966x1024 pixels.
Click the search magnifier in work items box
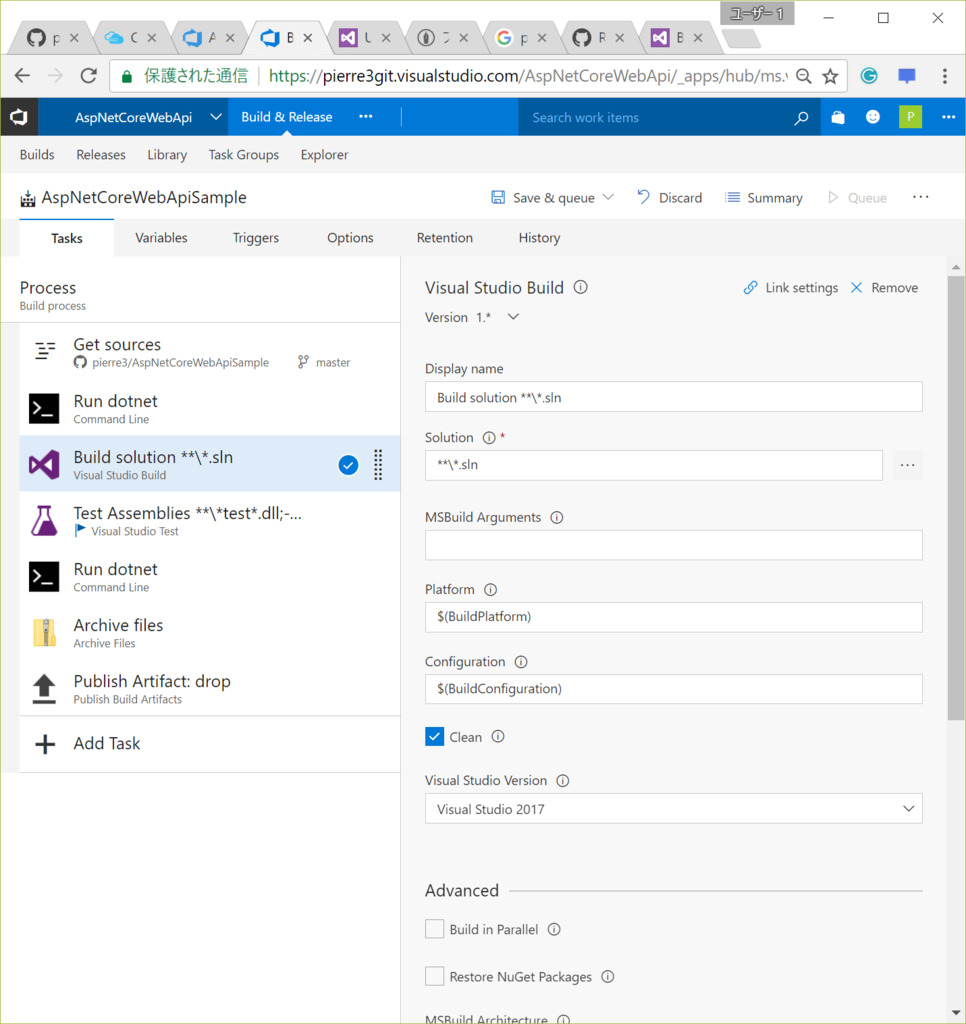pos(801,118)
